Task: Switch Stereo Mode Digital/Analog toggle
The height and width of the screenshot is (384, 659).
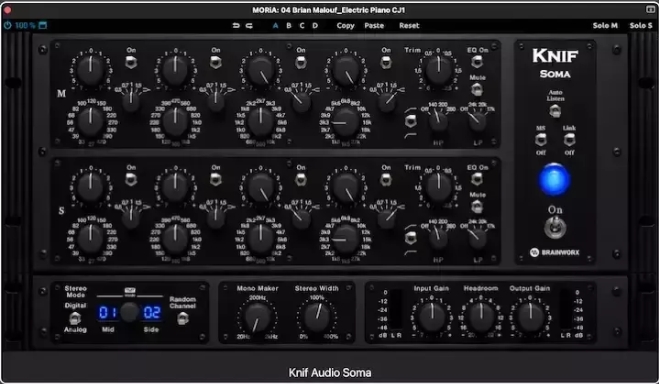Action: pos(75,318)
